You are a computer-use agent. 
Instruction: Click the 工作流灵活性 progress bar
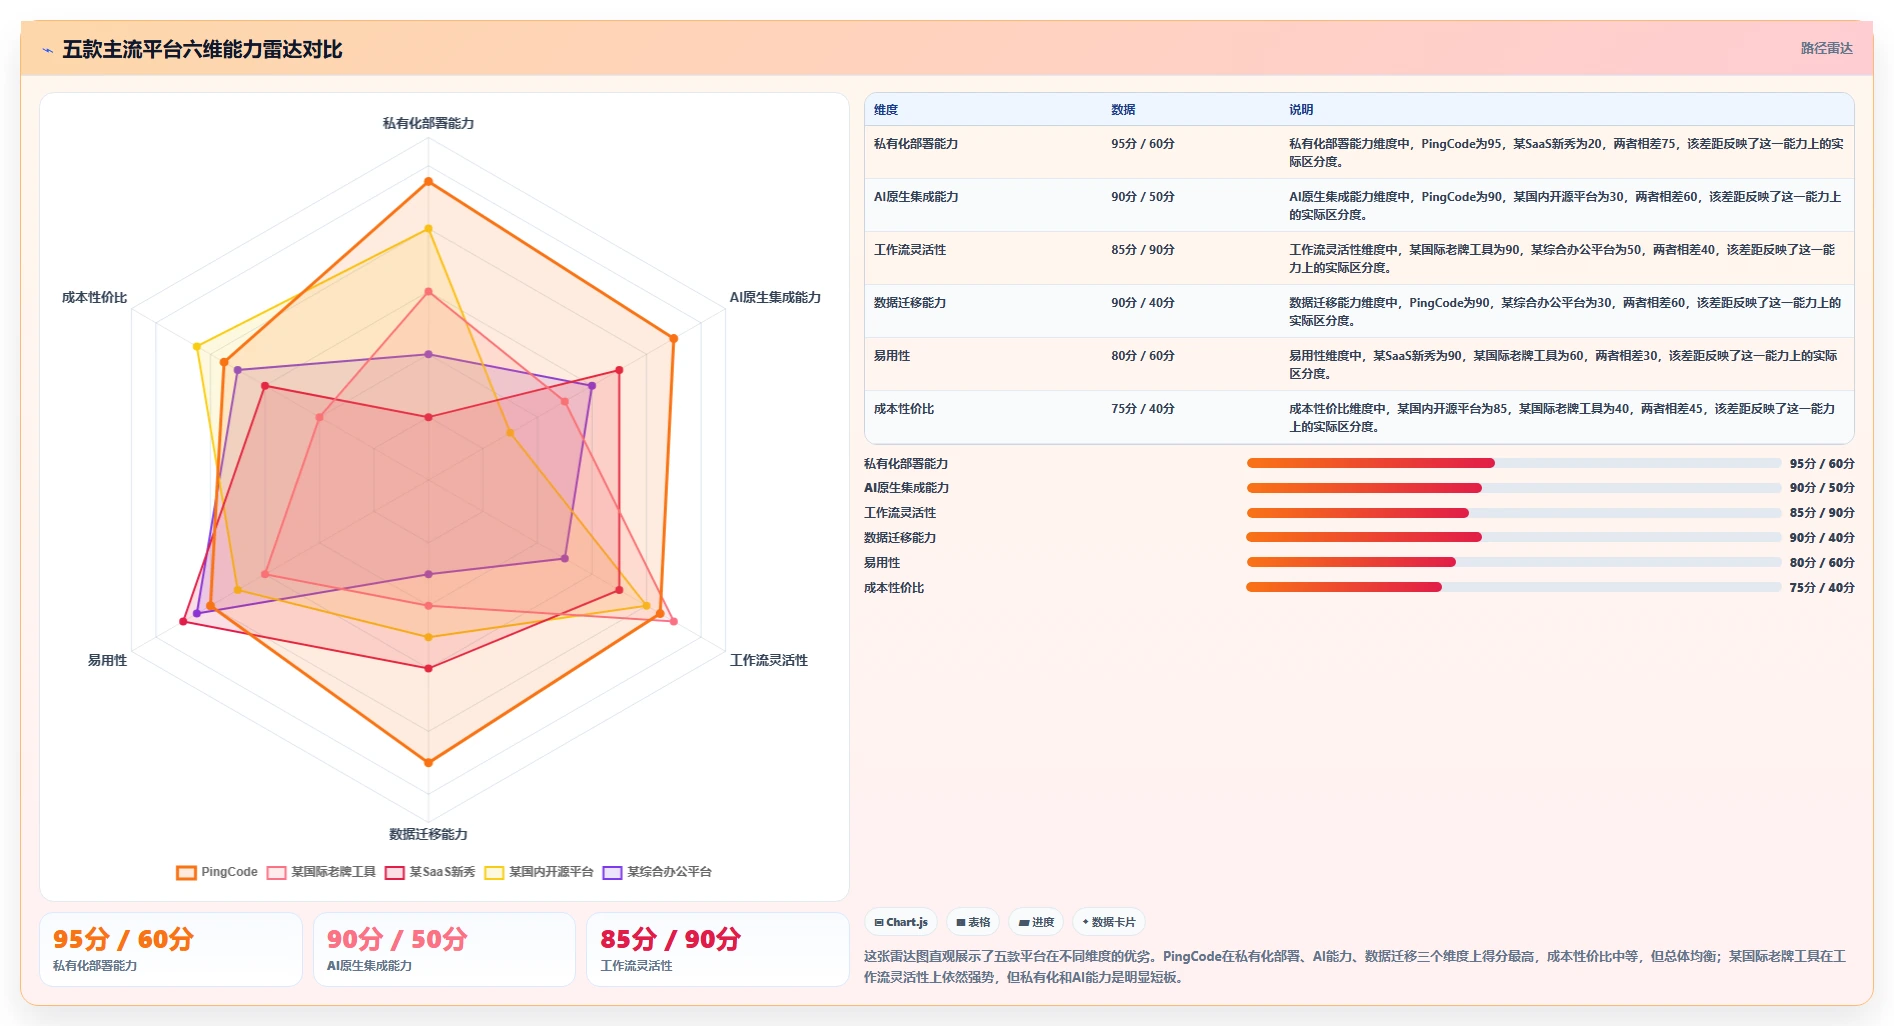coord(1513,513)
